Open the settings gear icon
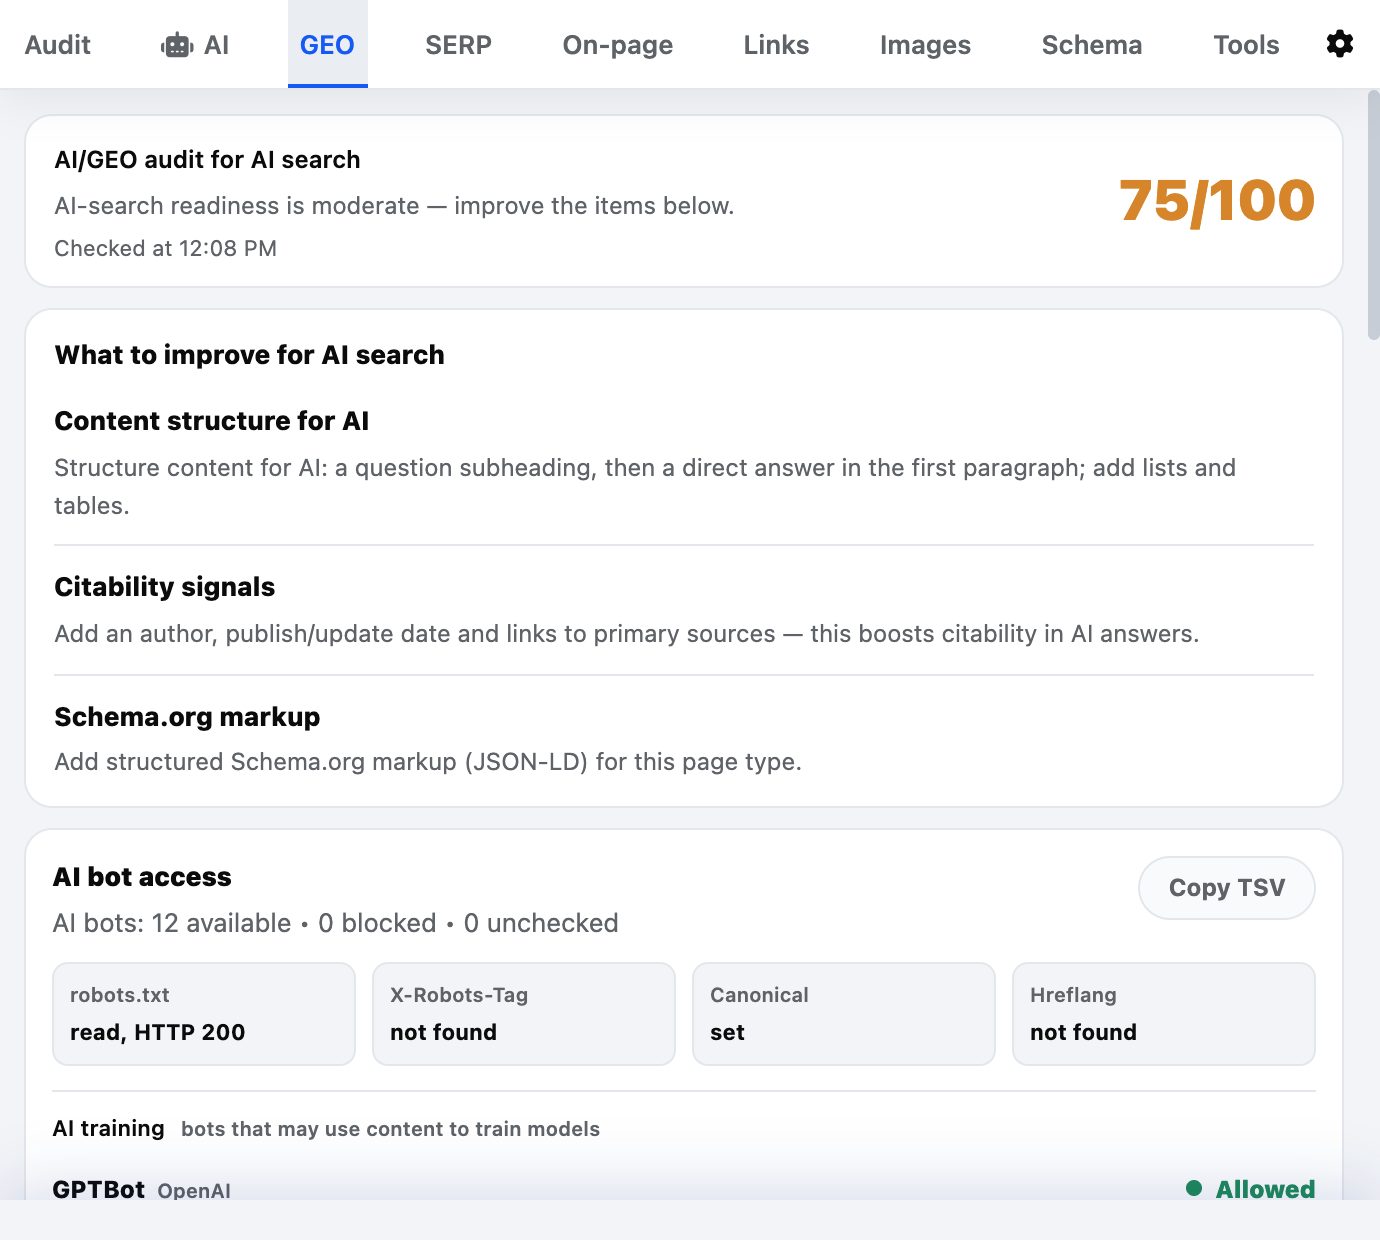1380x1240 pixels. [x=1340, y=44]
